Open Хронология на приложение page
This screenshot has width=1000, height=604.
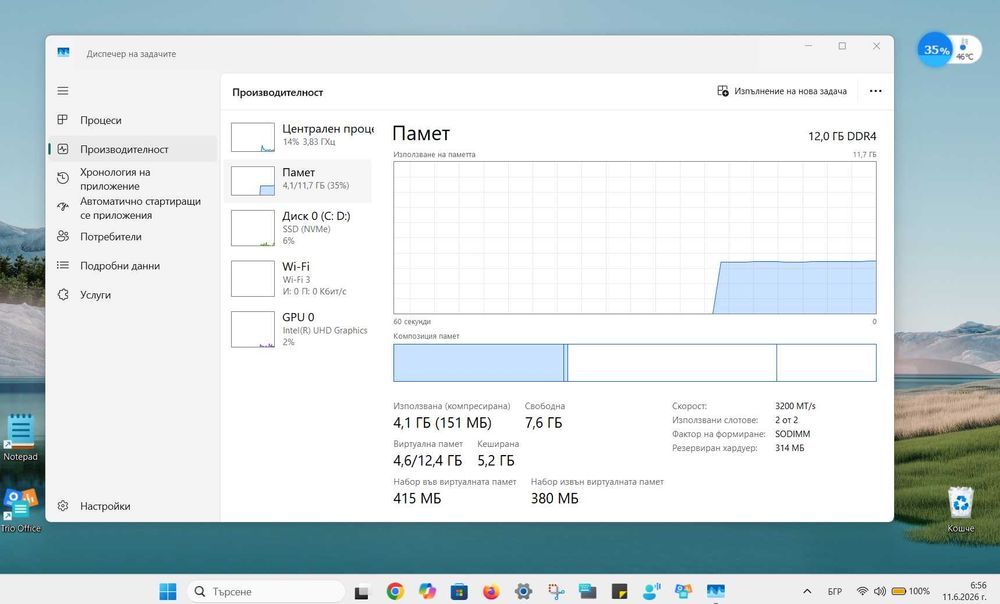click(x=133, y=179)
